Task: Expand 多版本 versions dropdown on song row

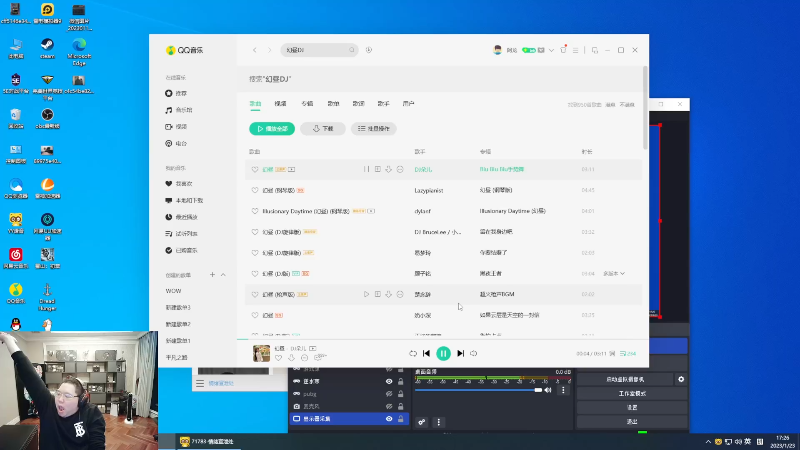Action: (614, 273)
